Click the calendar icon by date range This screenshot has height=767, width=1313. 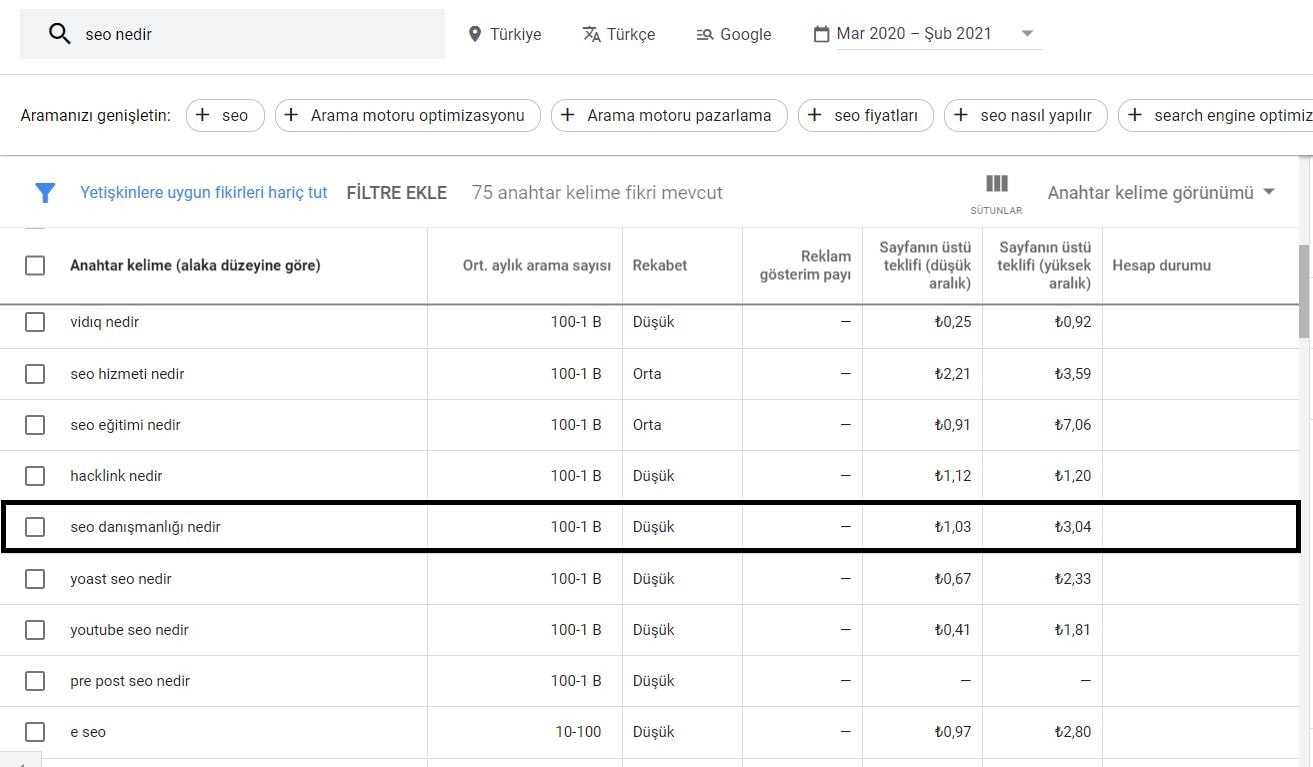(x=821, y=34)
